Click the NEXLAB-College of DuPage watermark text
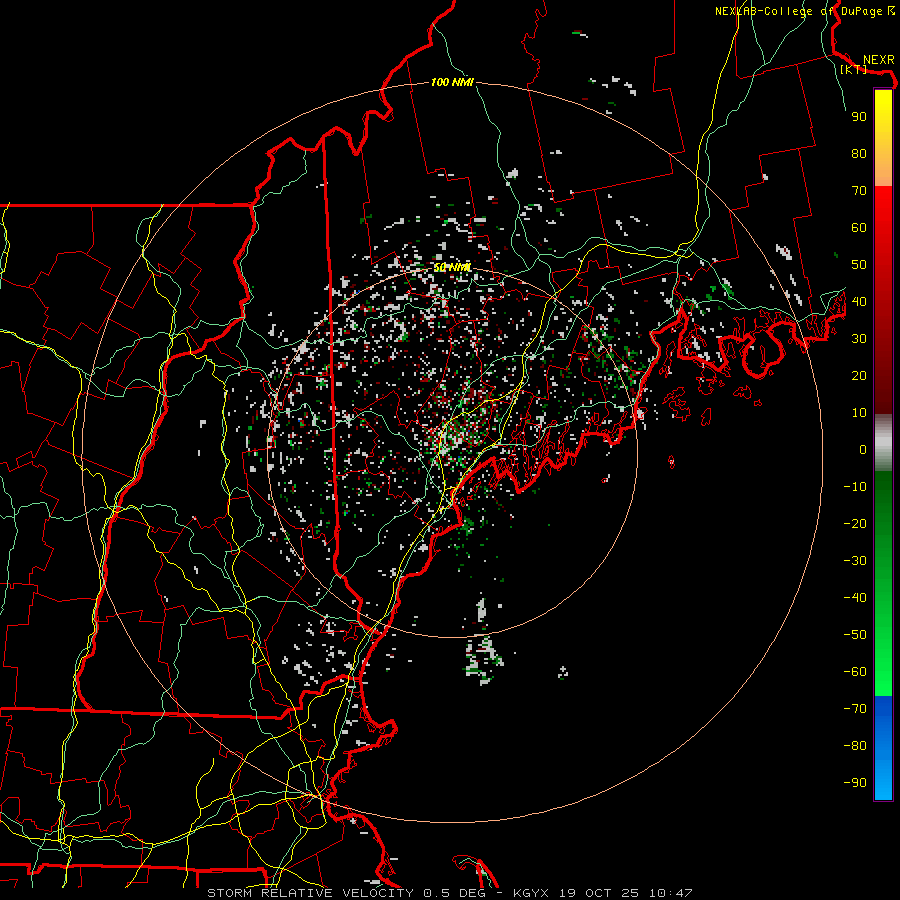Image resolution: width=900 pixels, height=900 pixels. (805, 11)
